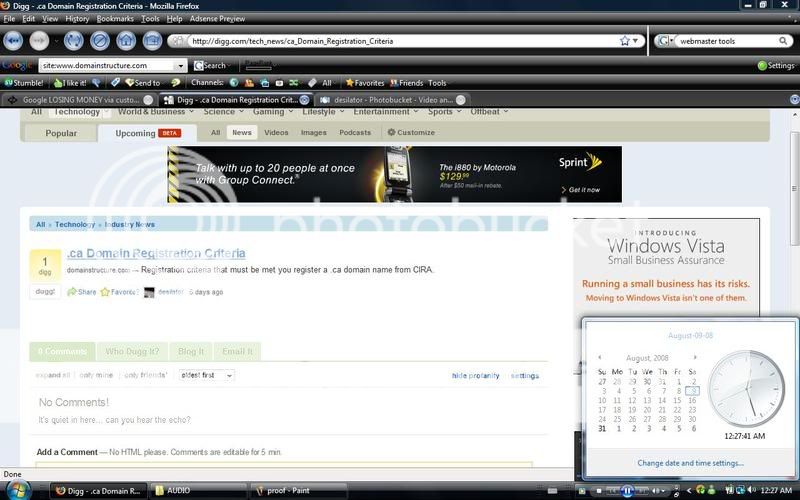Open the oldest first sort dropdown

click(x=207, y=375)
